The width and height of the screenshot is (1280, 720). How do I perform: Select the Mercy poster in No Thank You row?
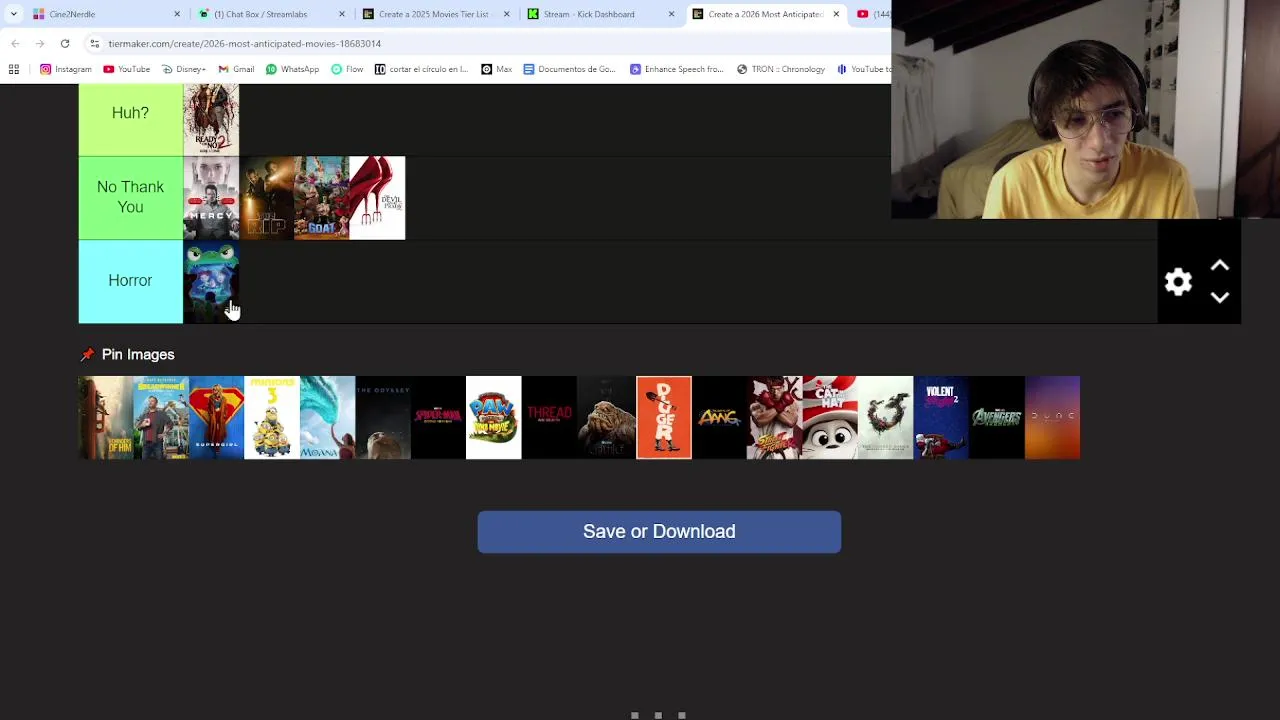(211, 197)
